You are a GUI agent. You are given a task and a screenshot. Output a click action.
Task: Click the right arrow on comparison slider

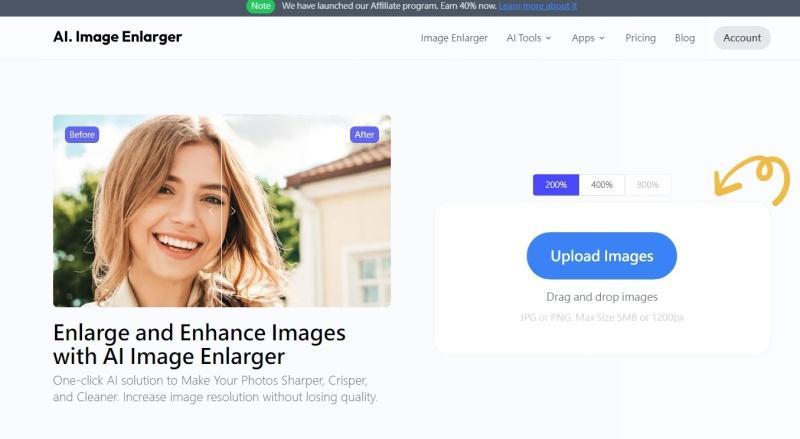(233, 211)
